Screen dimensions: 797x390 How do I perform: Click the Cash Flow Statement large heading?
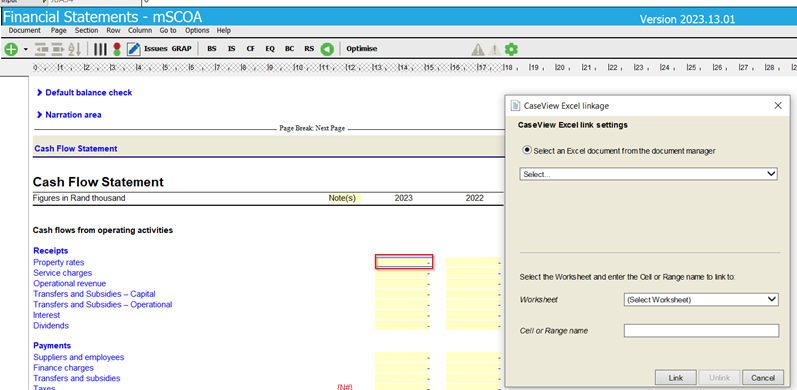98,182
